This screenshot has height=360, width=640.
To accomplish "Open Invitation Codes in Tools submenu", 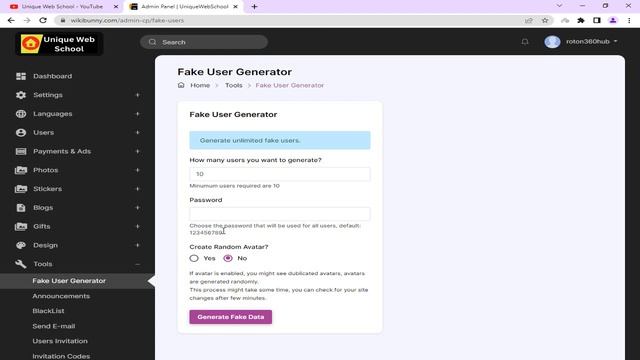I will tap(61, 356).
